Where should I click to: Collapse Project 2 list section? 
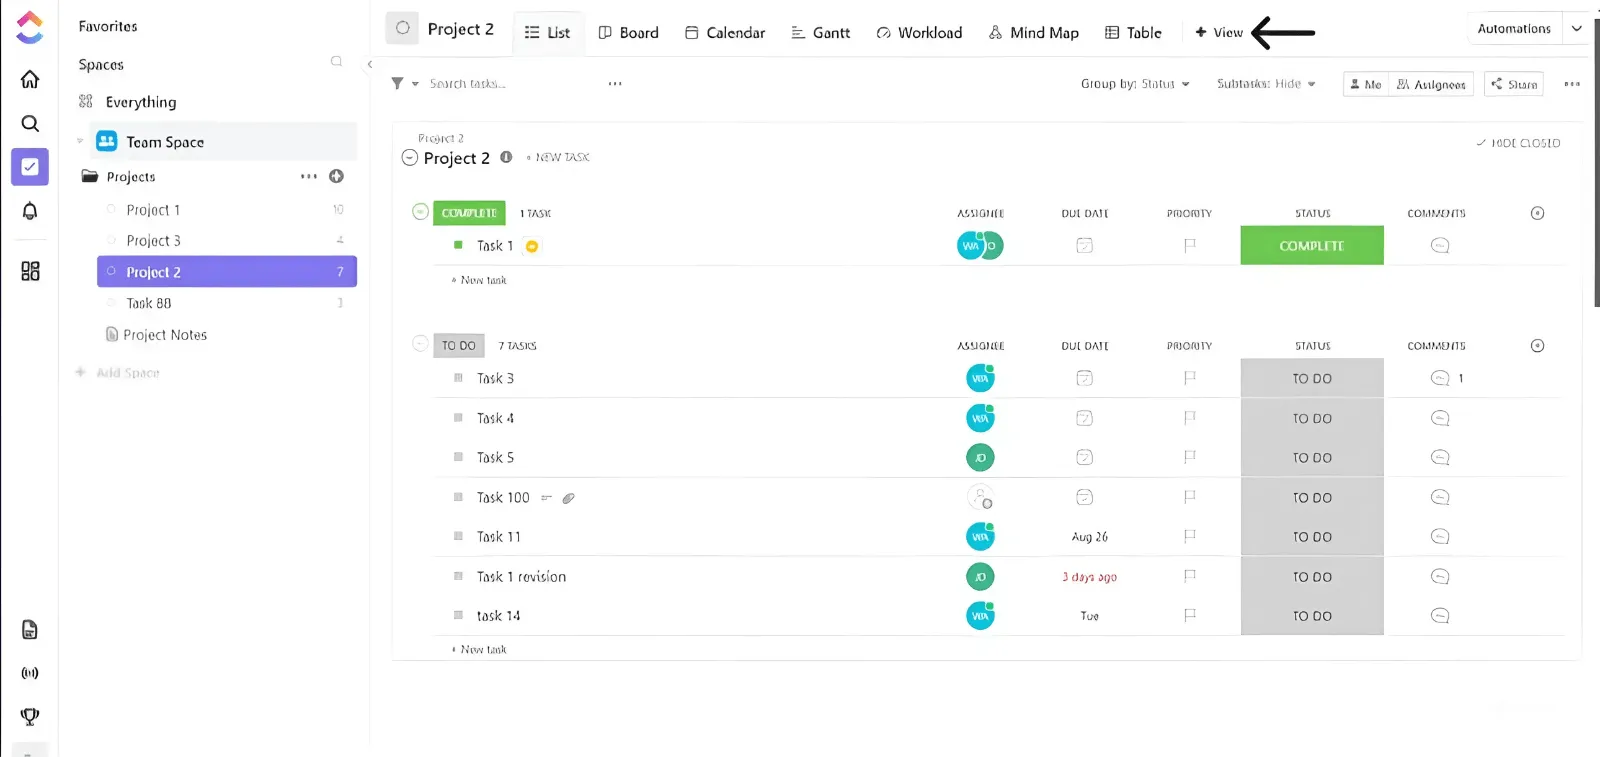coord(410,157)
